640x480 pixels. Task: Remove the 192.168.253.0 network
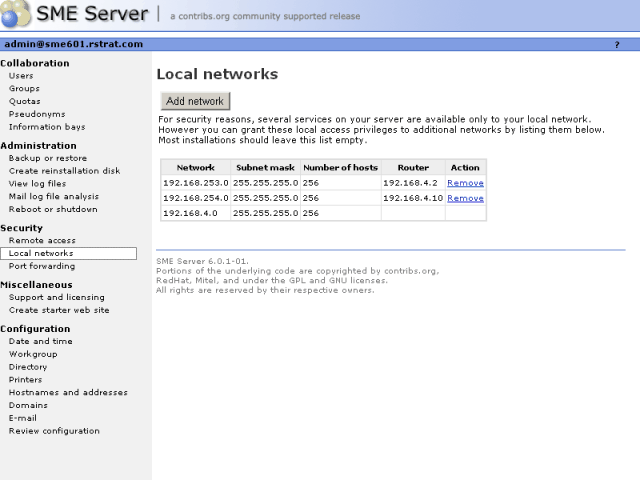(x=465, y=183)
